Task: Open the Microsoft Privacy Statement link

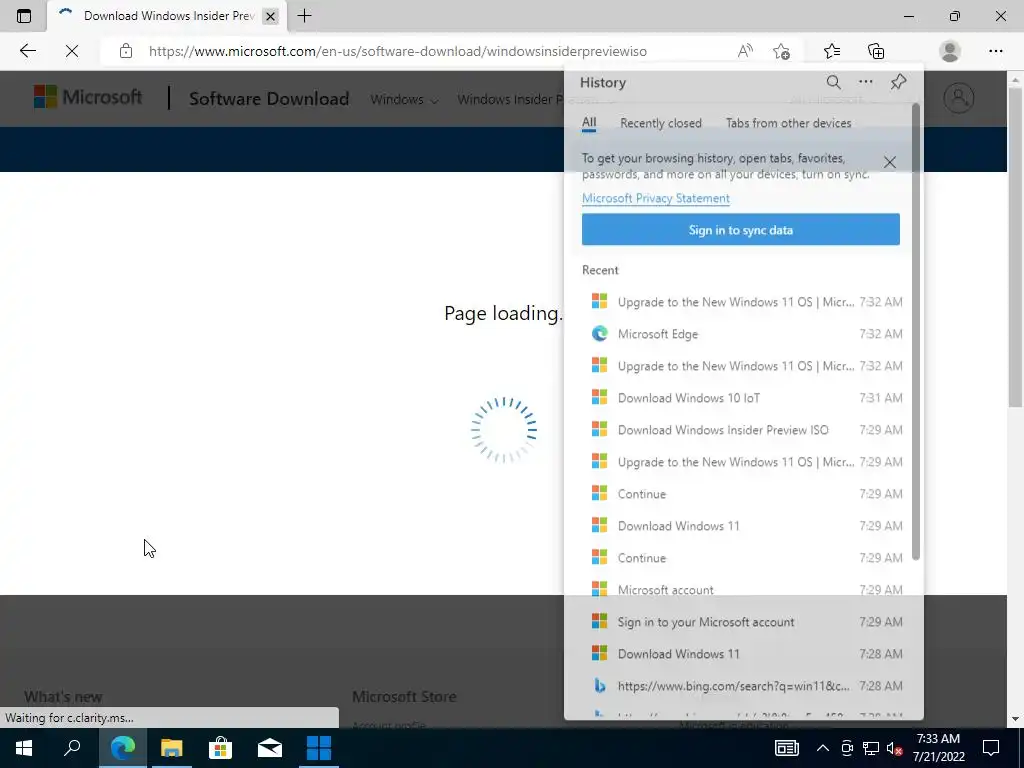Action: tap(656, 199)
